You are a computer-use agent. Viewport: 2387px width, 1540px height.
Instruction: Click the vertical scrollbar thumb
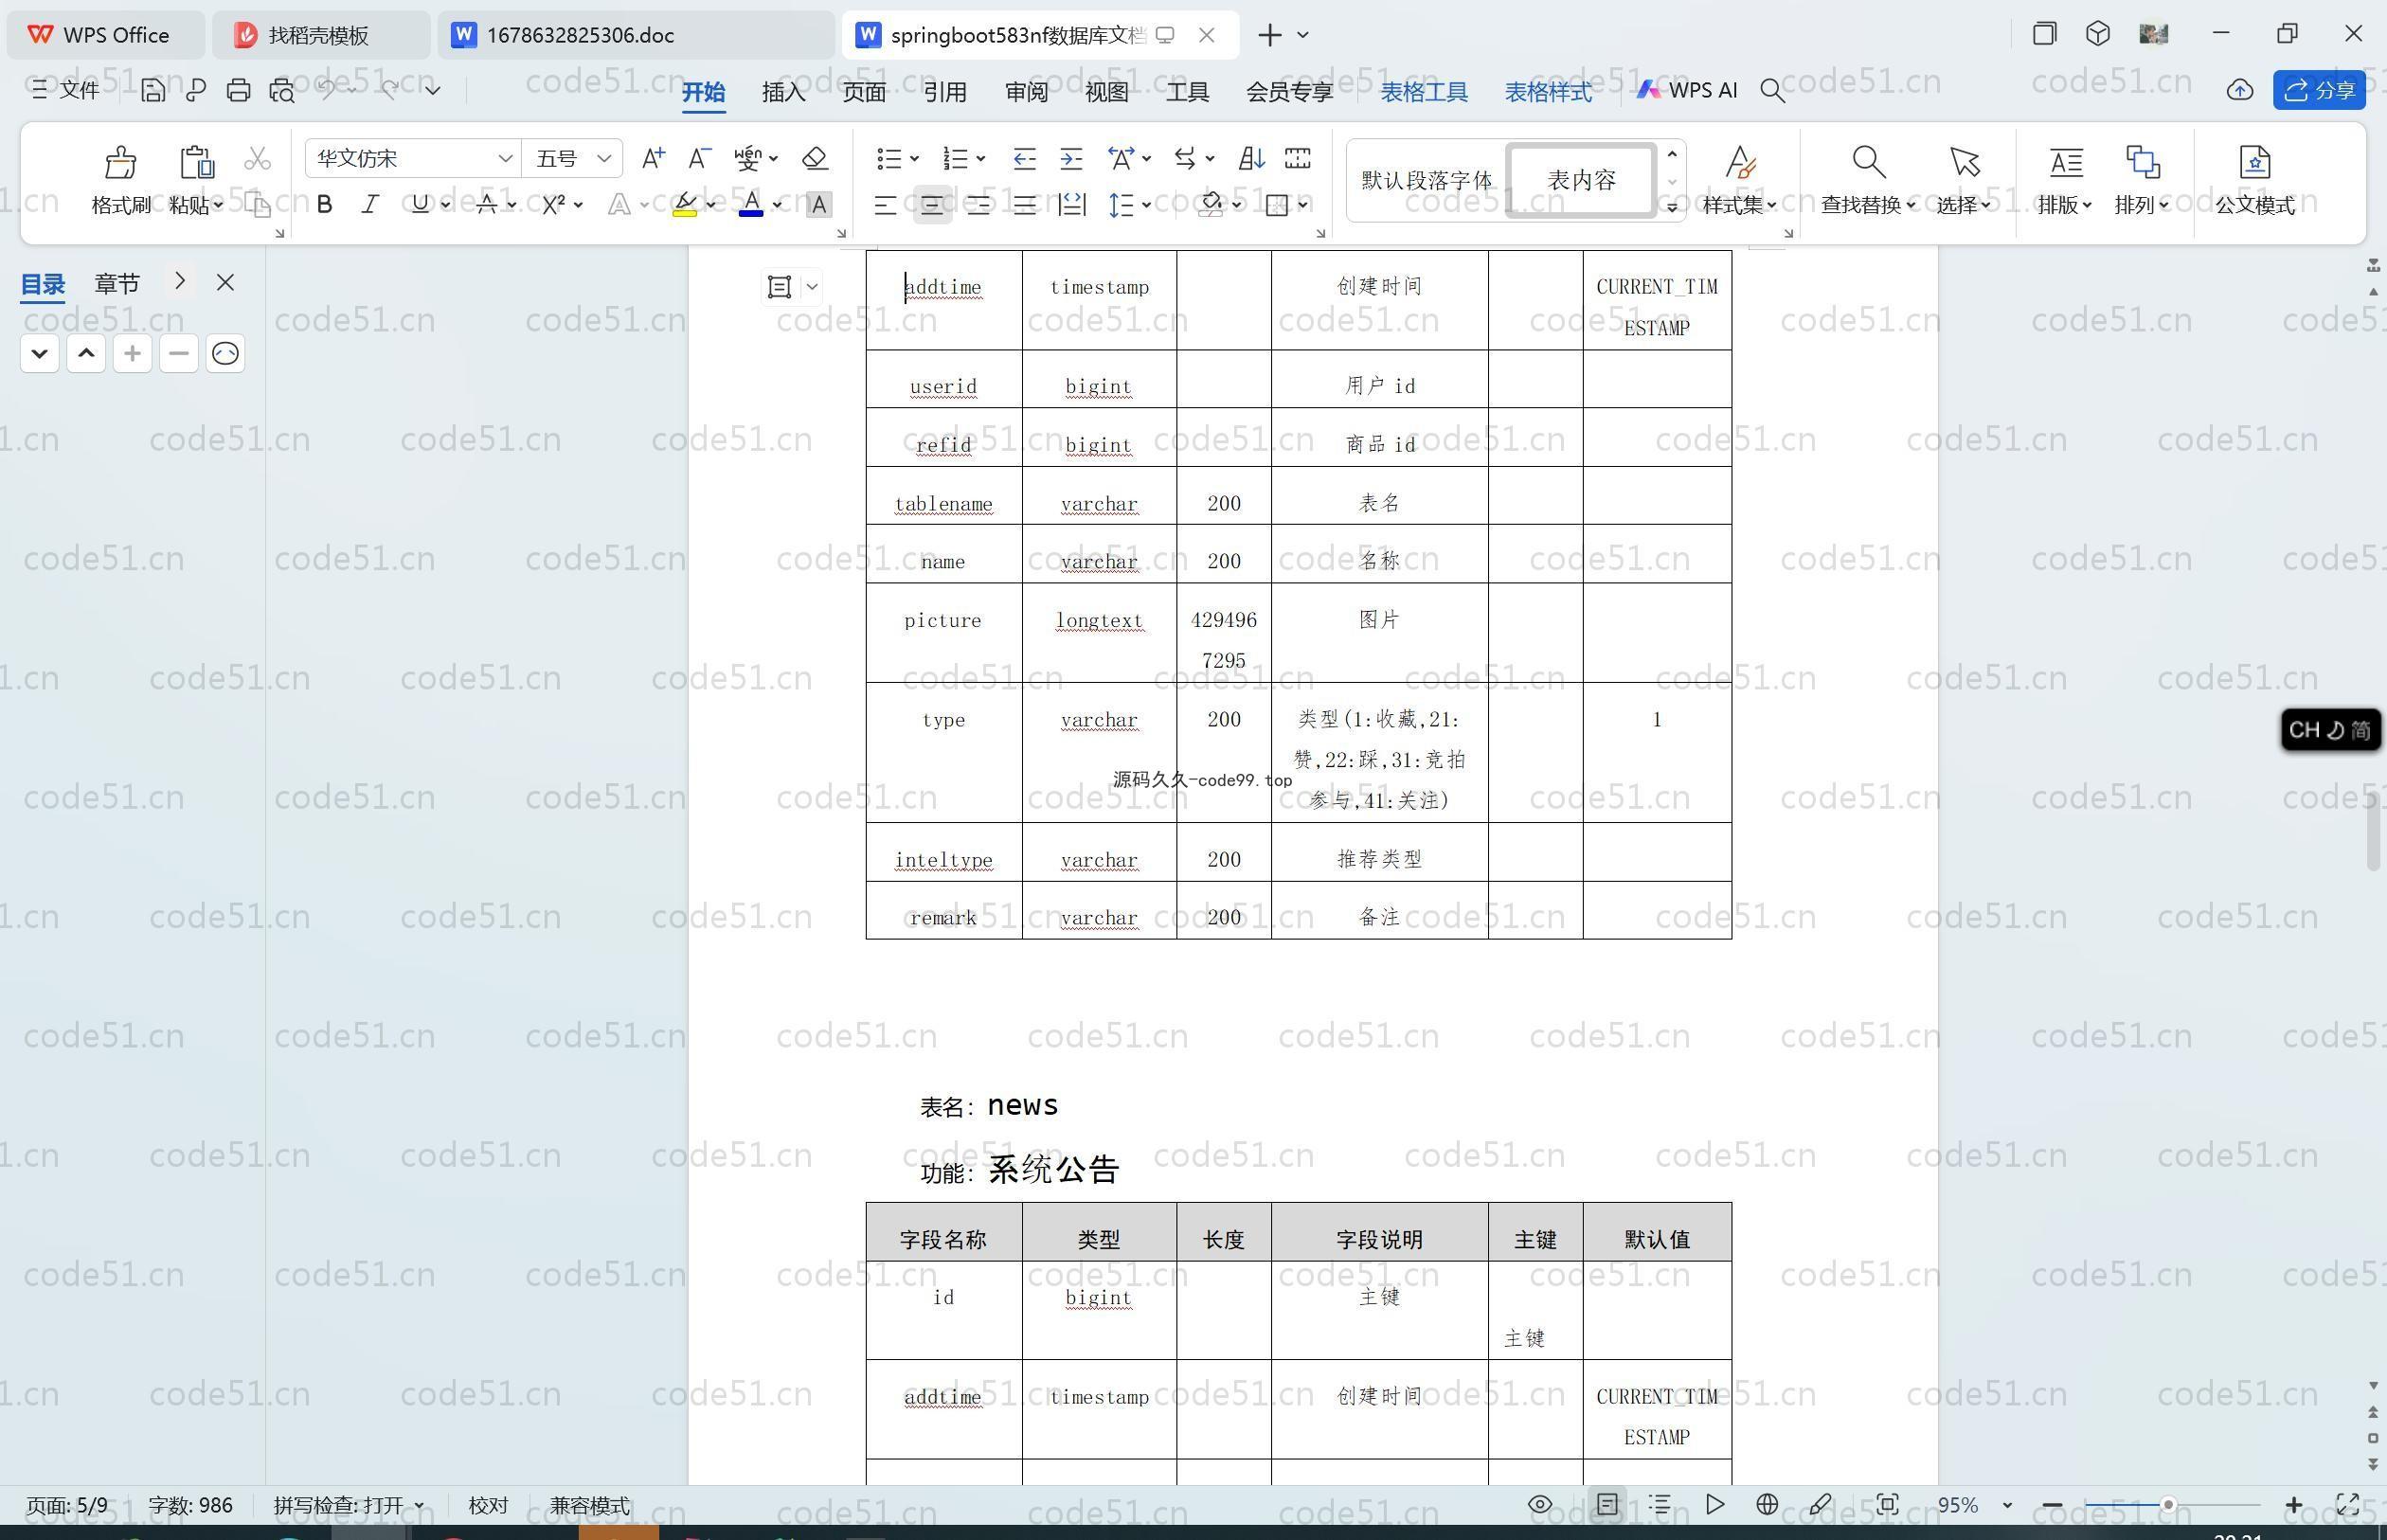(x=2373, y=830)
